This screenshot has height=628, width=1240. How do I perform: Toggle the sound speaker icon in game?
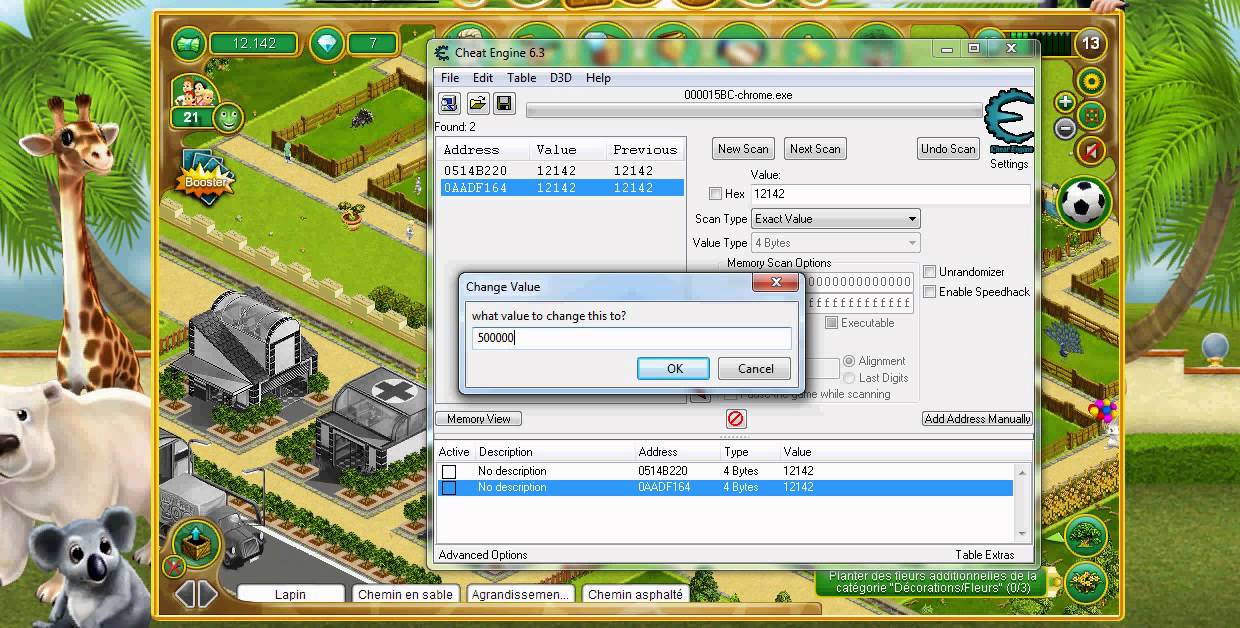tap(1091, 150)
